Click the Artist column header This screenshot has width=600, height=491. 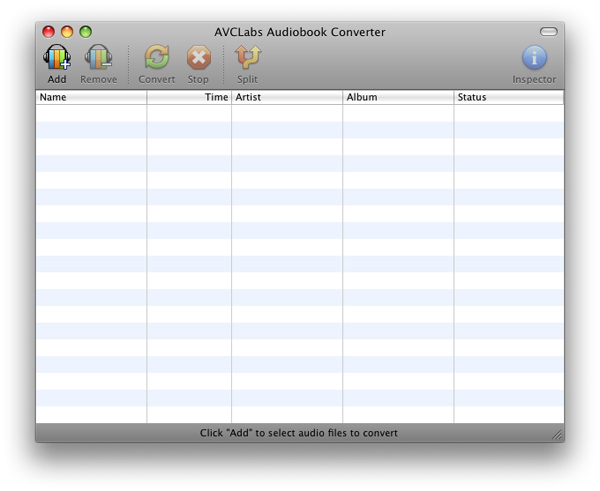(x=287, y=98)
